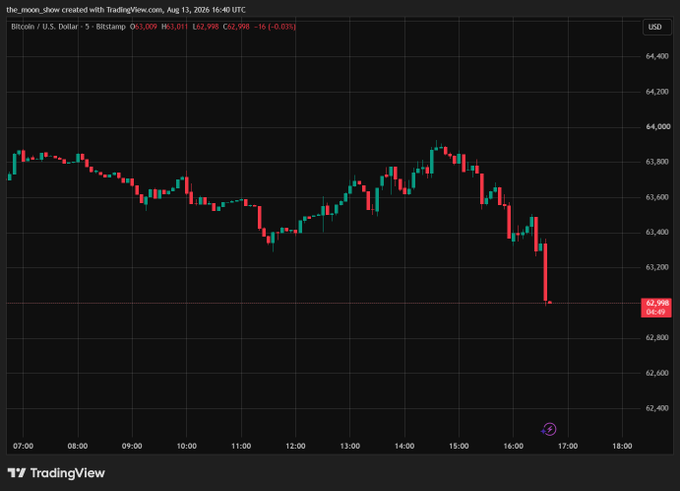Click the 63,200 price axis label
Screen dimensions: 680x491
point(657,267)
